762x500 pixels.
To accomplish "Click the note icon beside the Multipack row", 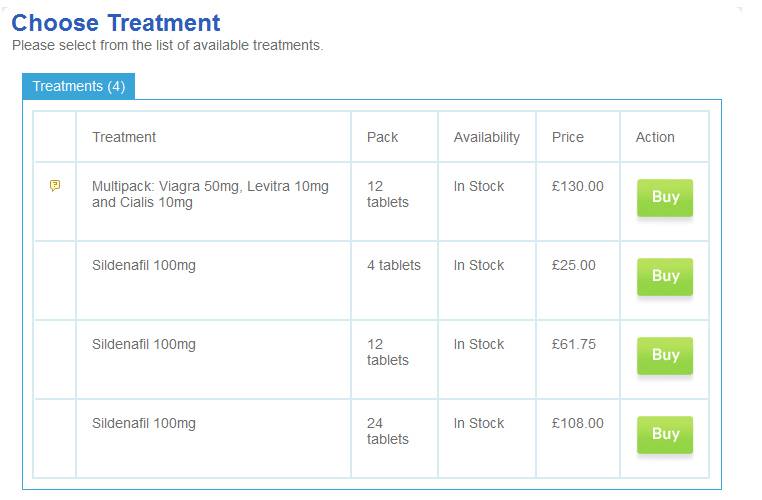I will pos(55,185).
